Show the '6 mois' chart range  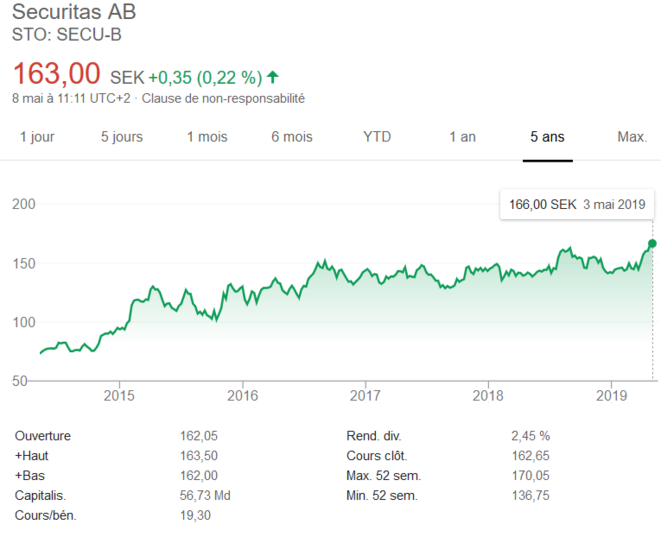click(292, 137)
